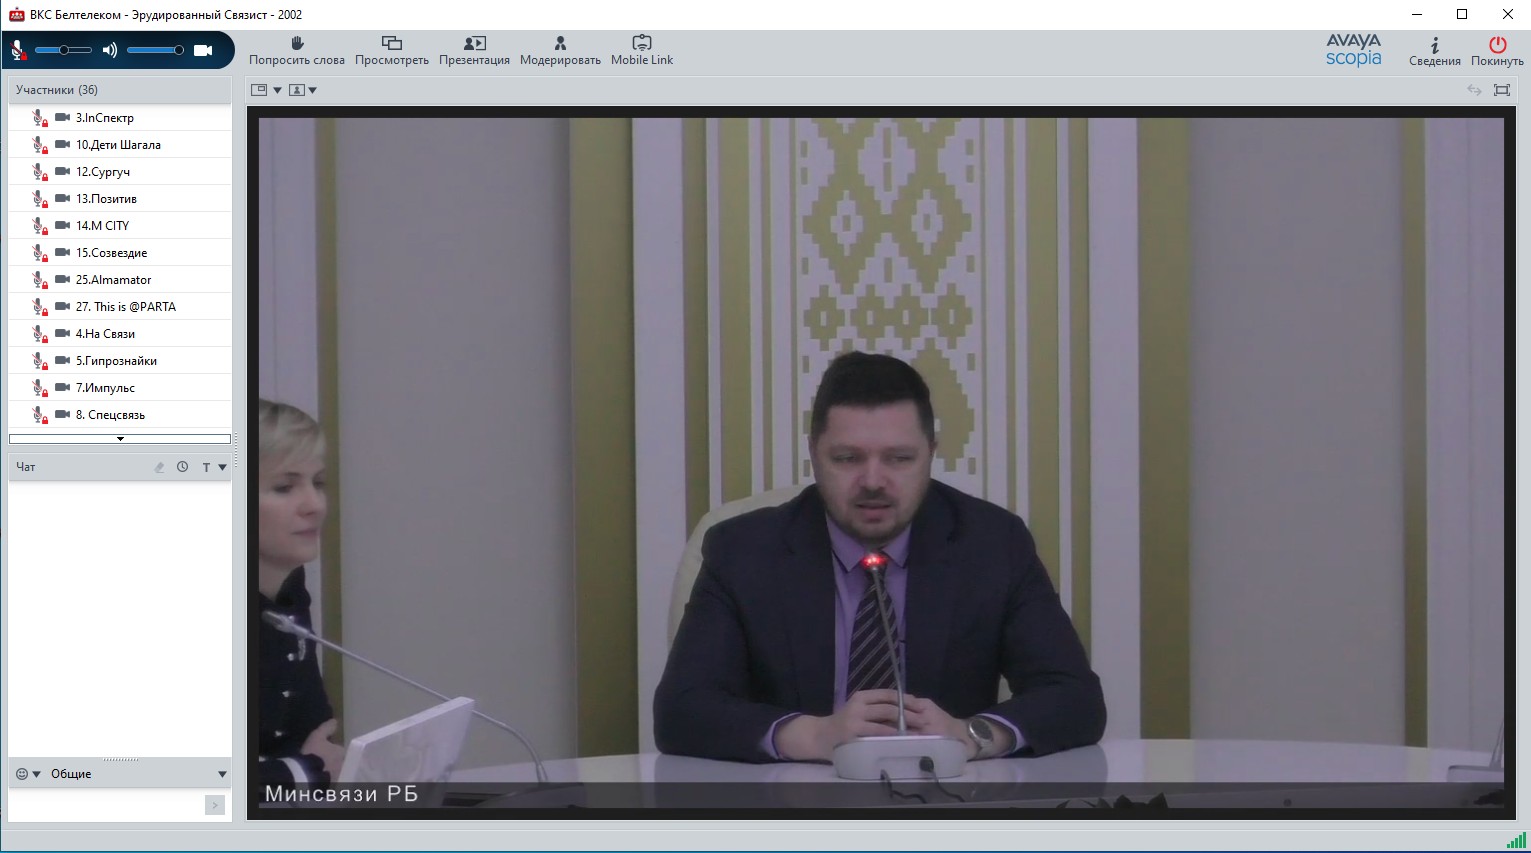Open the emoji smiley picker
The width and height of the screenshot is (1531, 853).
(22, 774)
